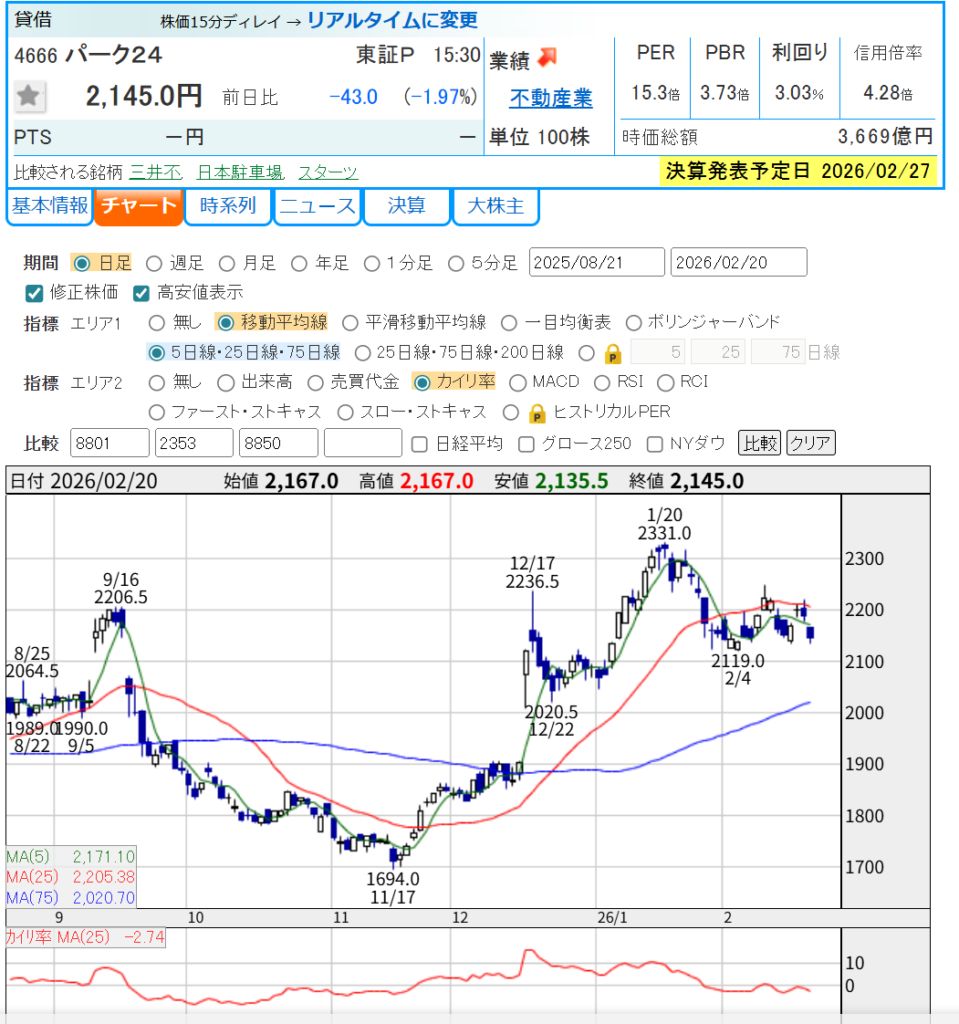Open the ニュース tab

tap(317, 207)
